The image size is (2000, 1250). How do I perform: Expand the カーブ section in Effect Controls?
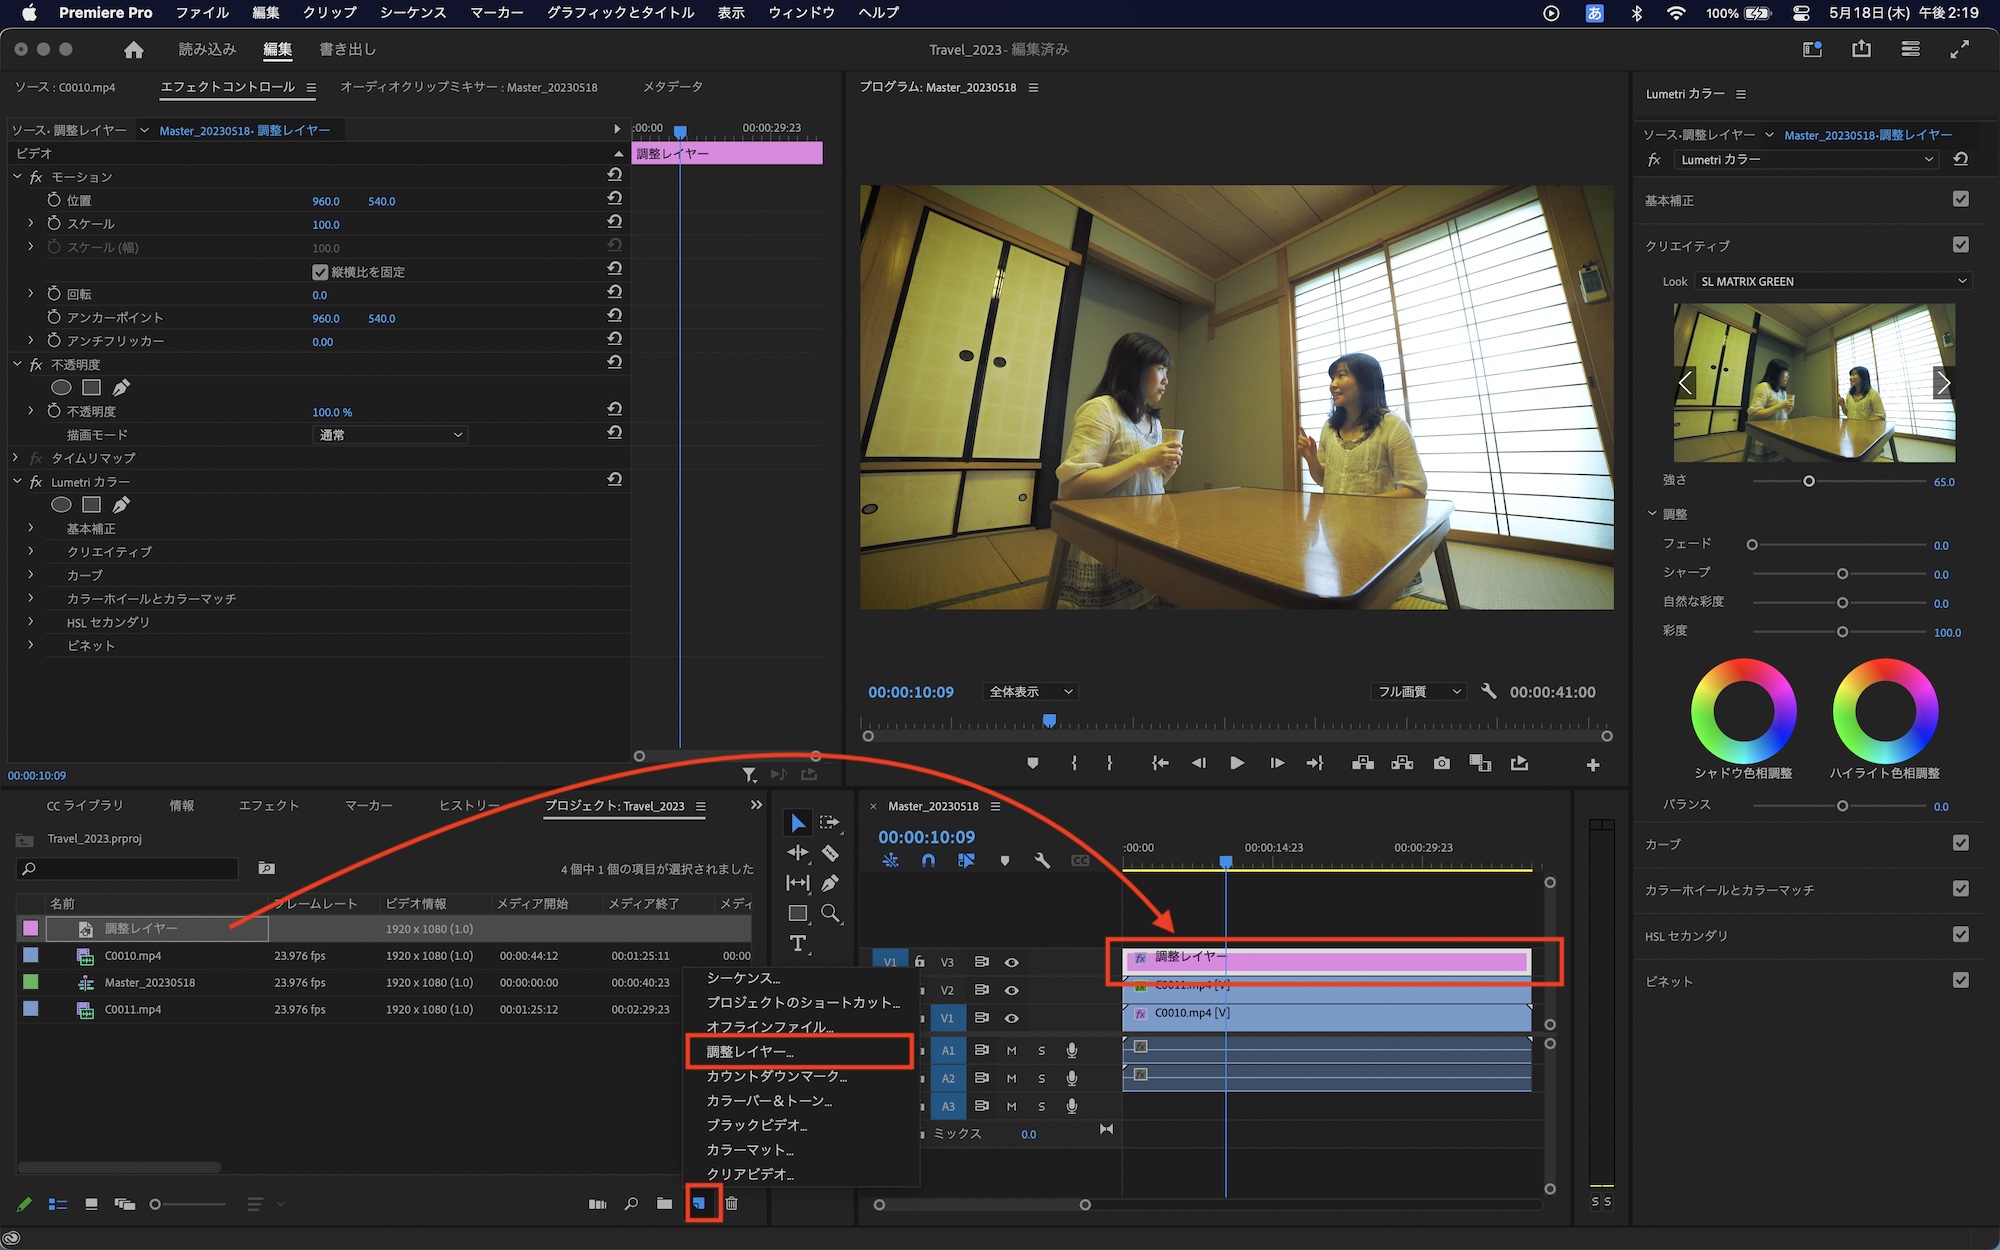tap(31, 575)
